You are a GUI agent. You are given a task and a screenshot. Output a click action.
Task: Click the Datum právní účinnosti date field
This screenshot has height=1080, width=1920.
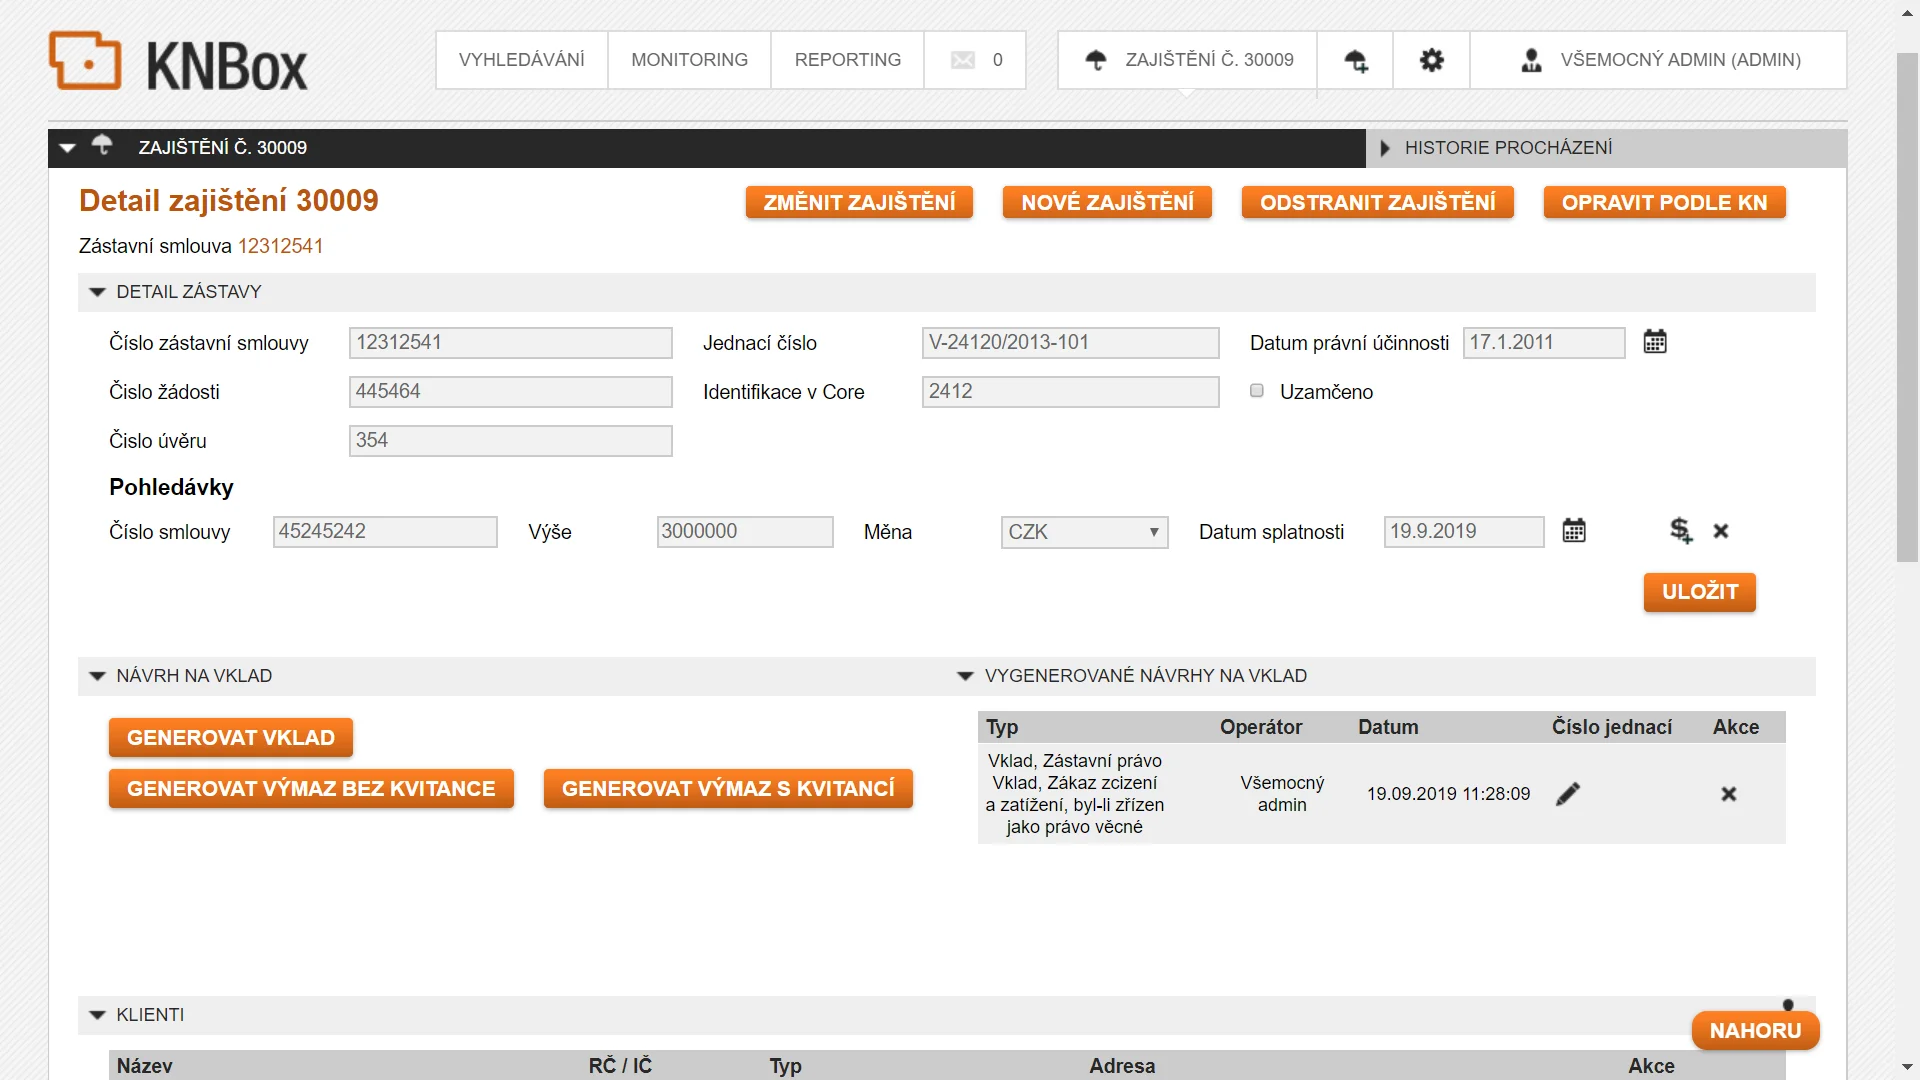coord(1544,342)
